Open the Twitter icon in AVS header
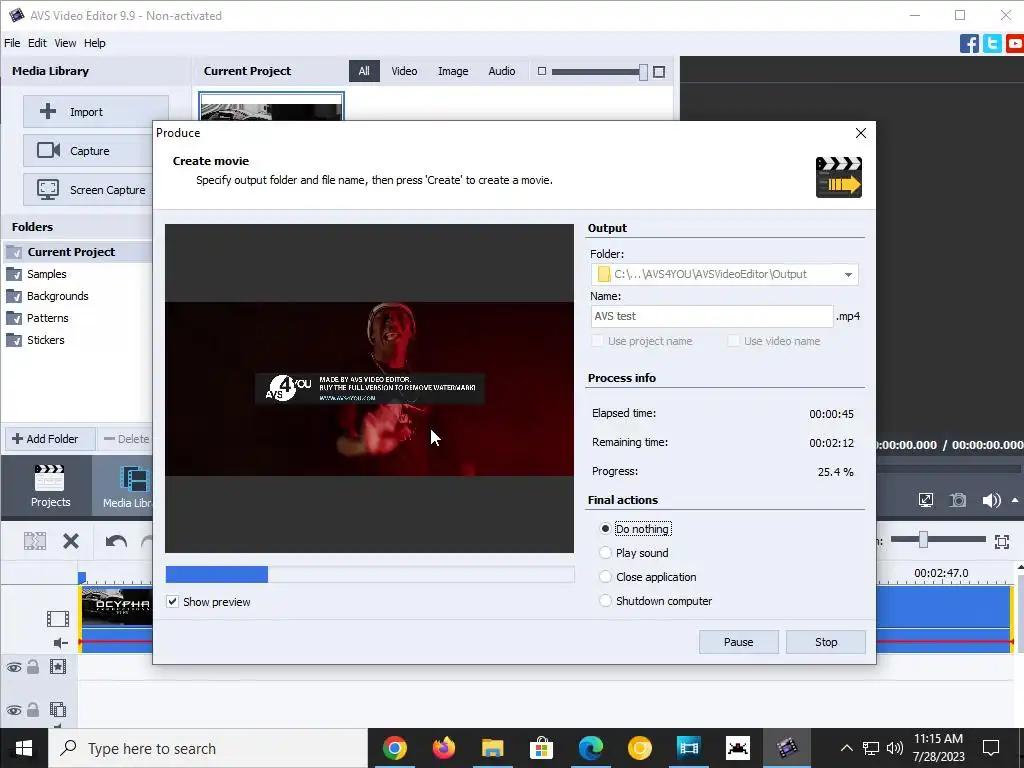This screenshot has width=1024, height=768. (992, 44)
